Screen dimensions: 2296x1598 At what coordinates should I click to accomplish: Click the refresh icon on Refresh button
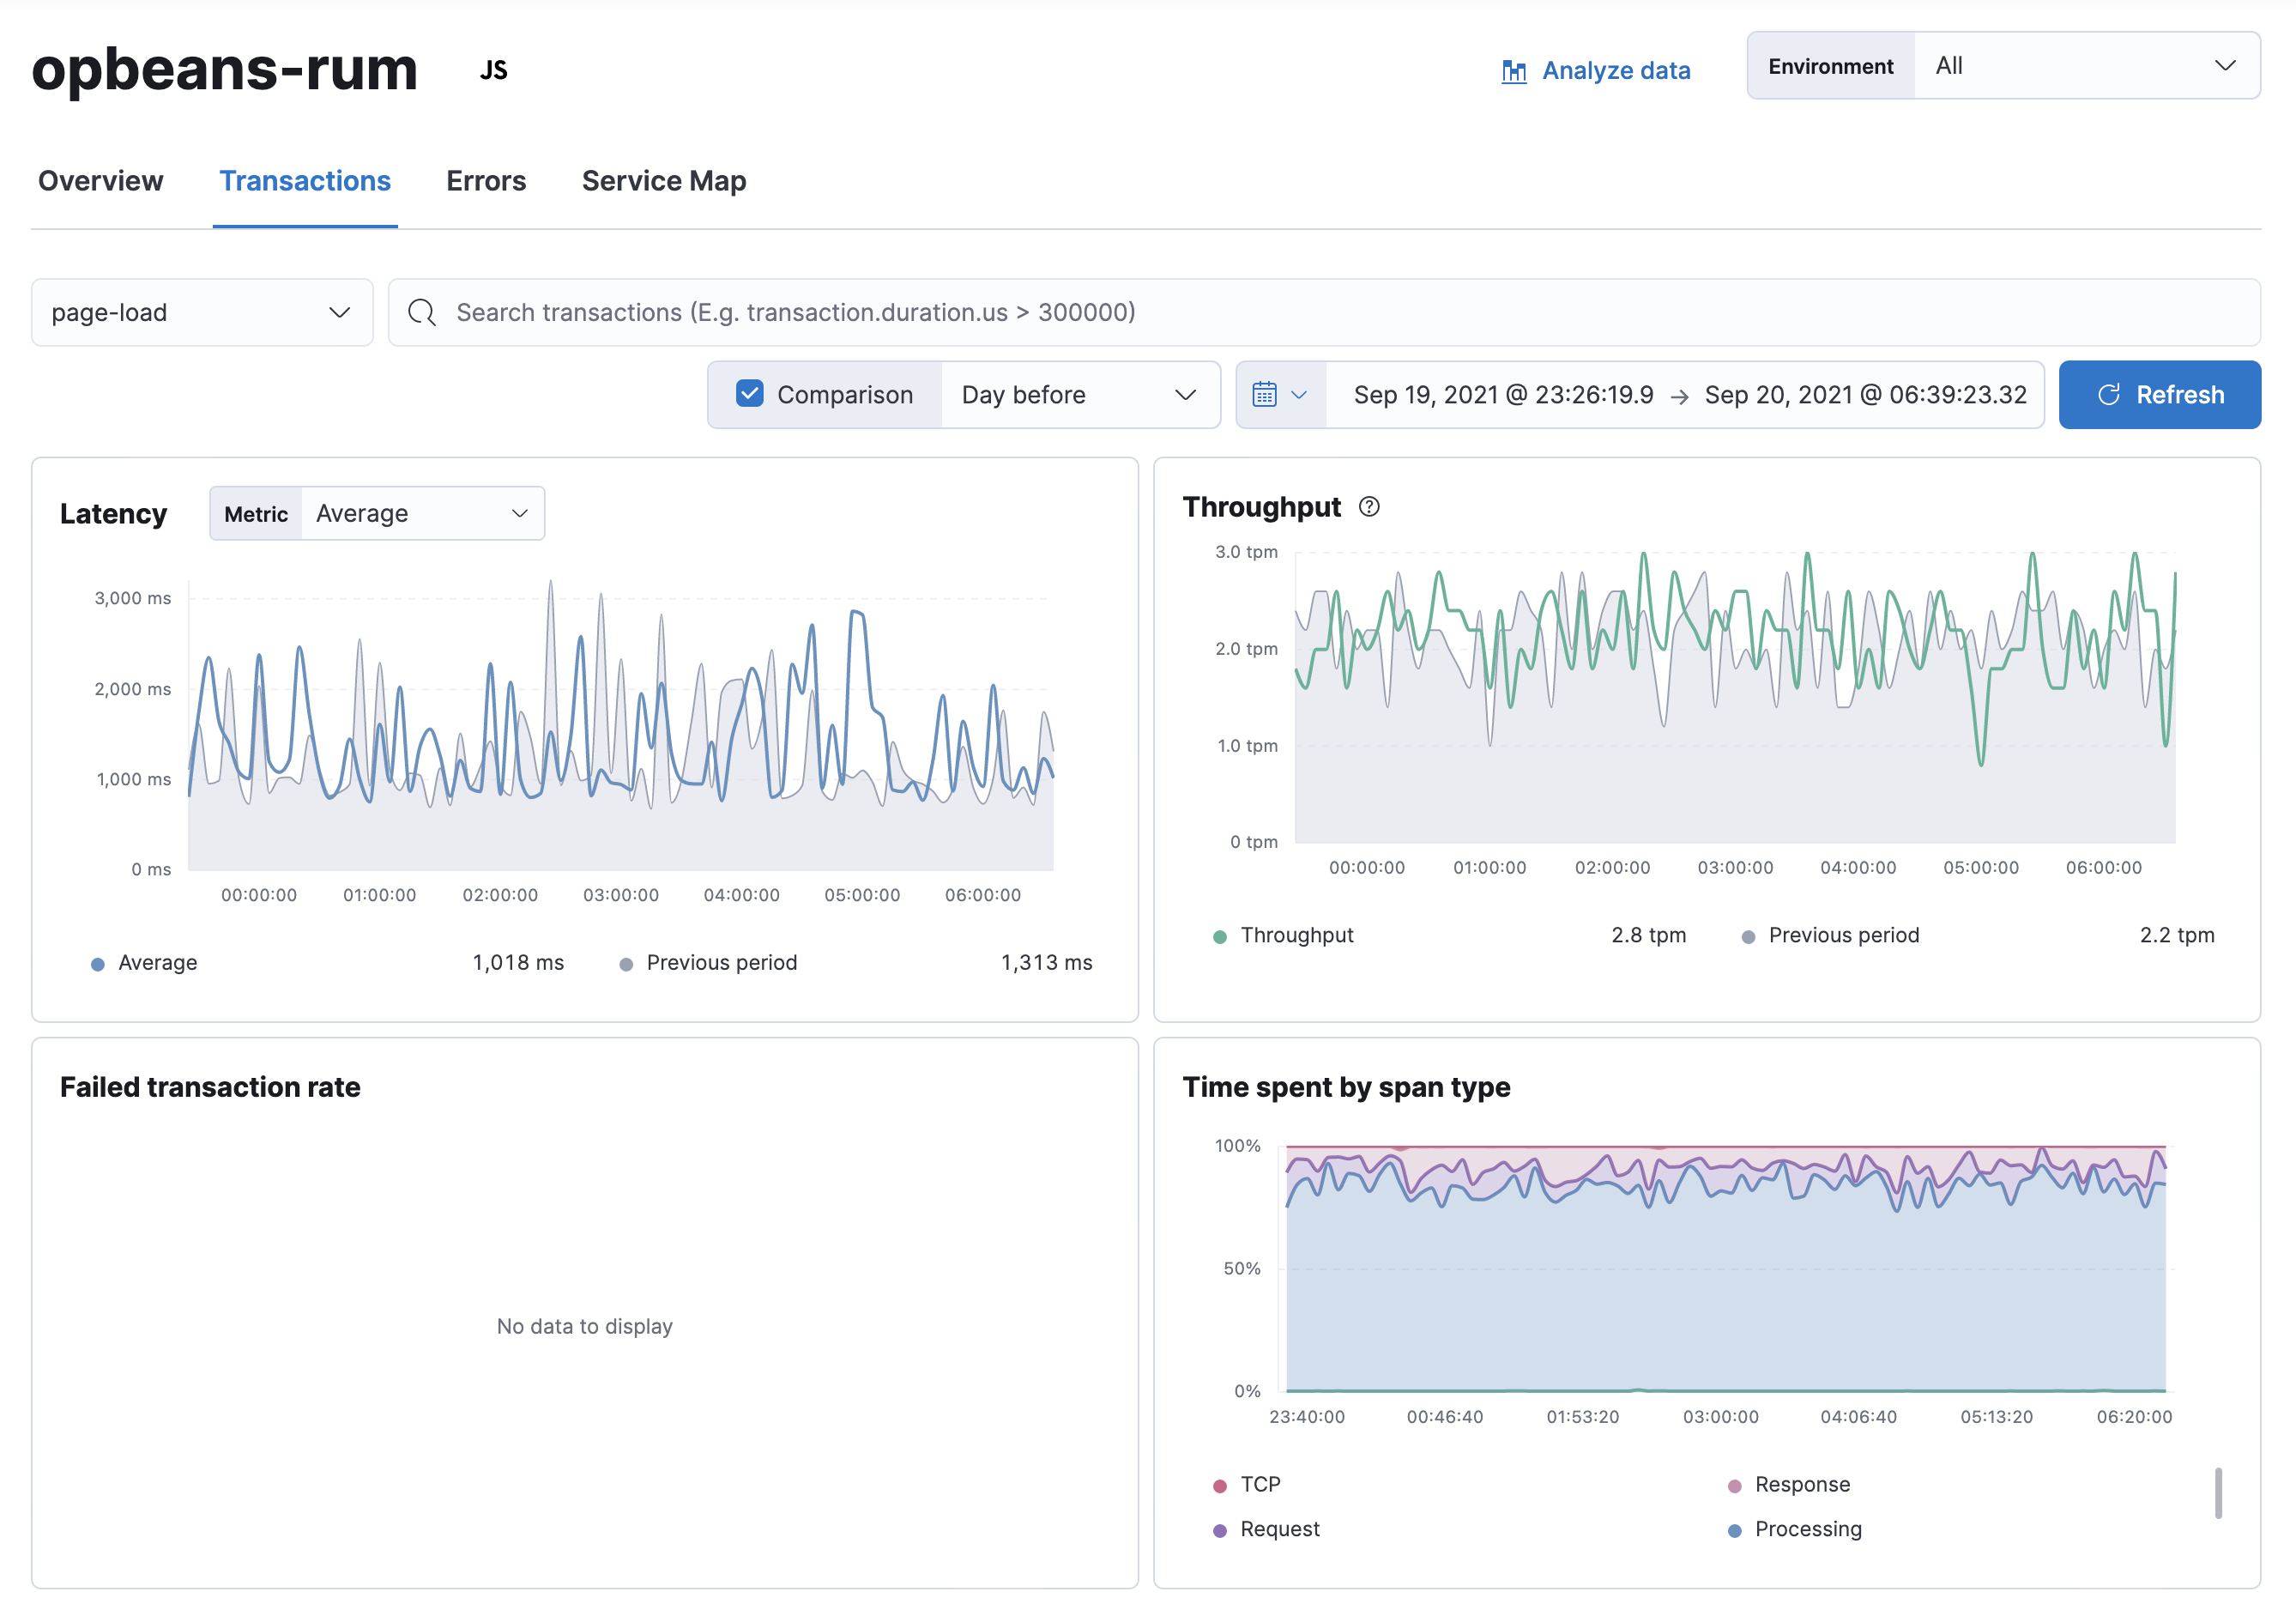[x=2110, y=394]
